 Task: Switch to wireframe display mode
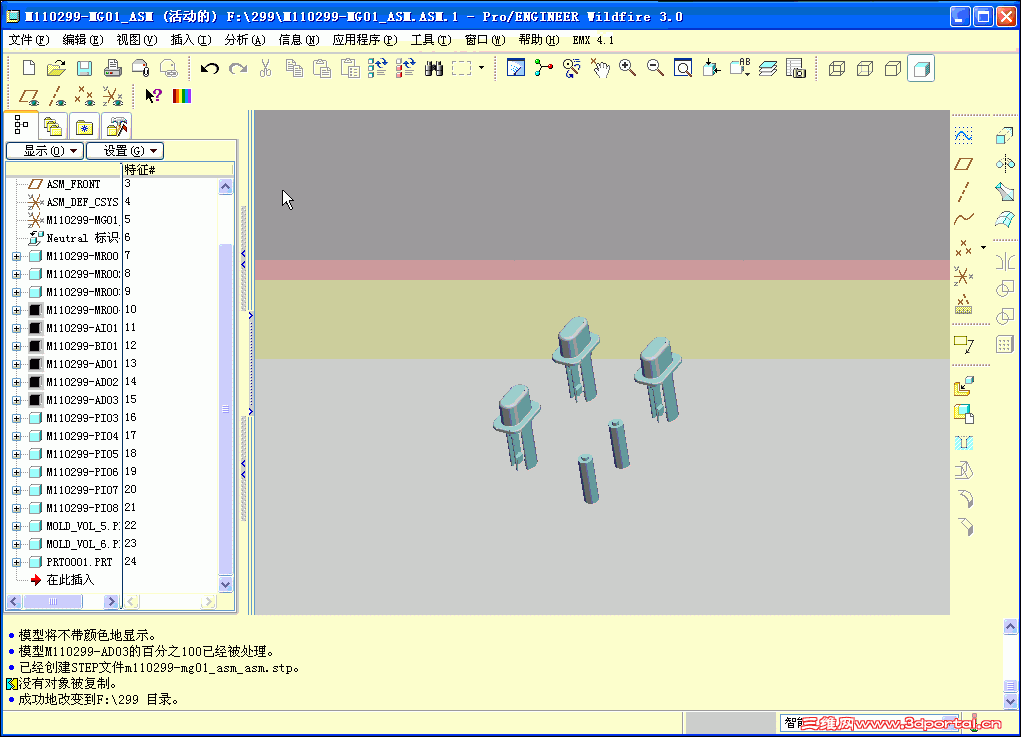pos(837,68)
